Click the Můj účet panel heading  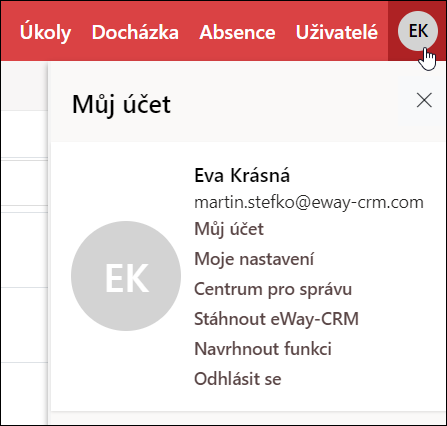[x=121, y=105]
